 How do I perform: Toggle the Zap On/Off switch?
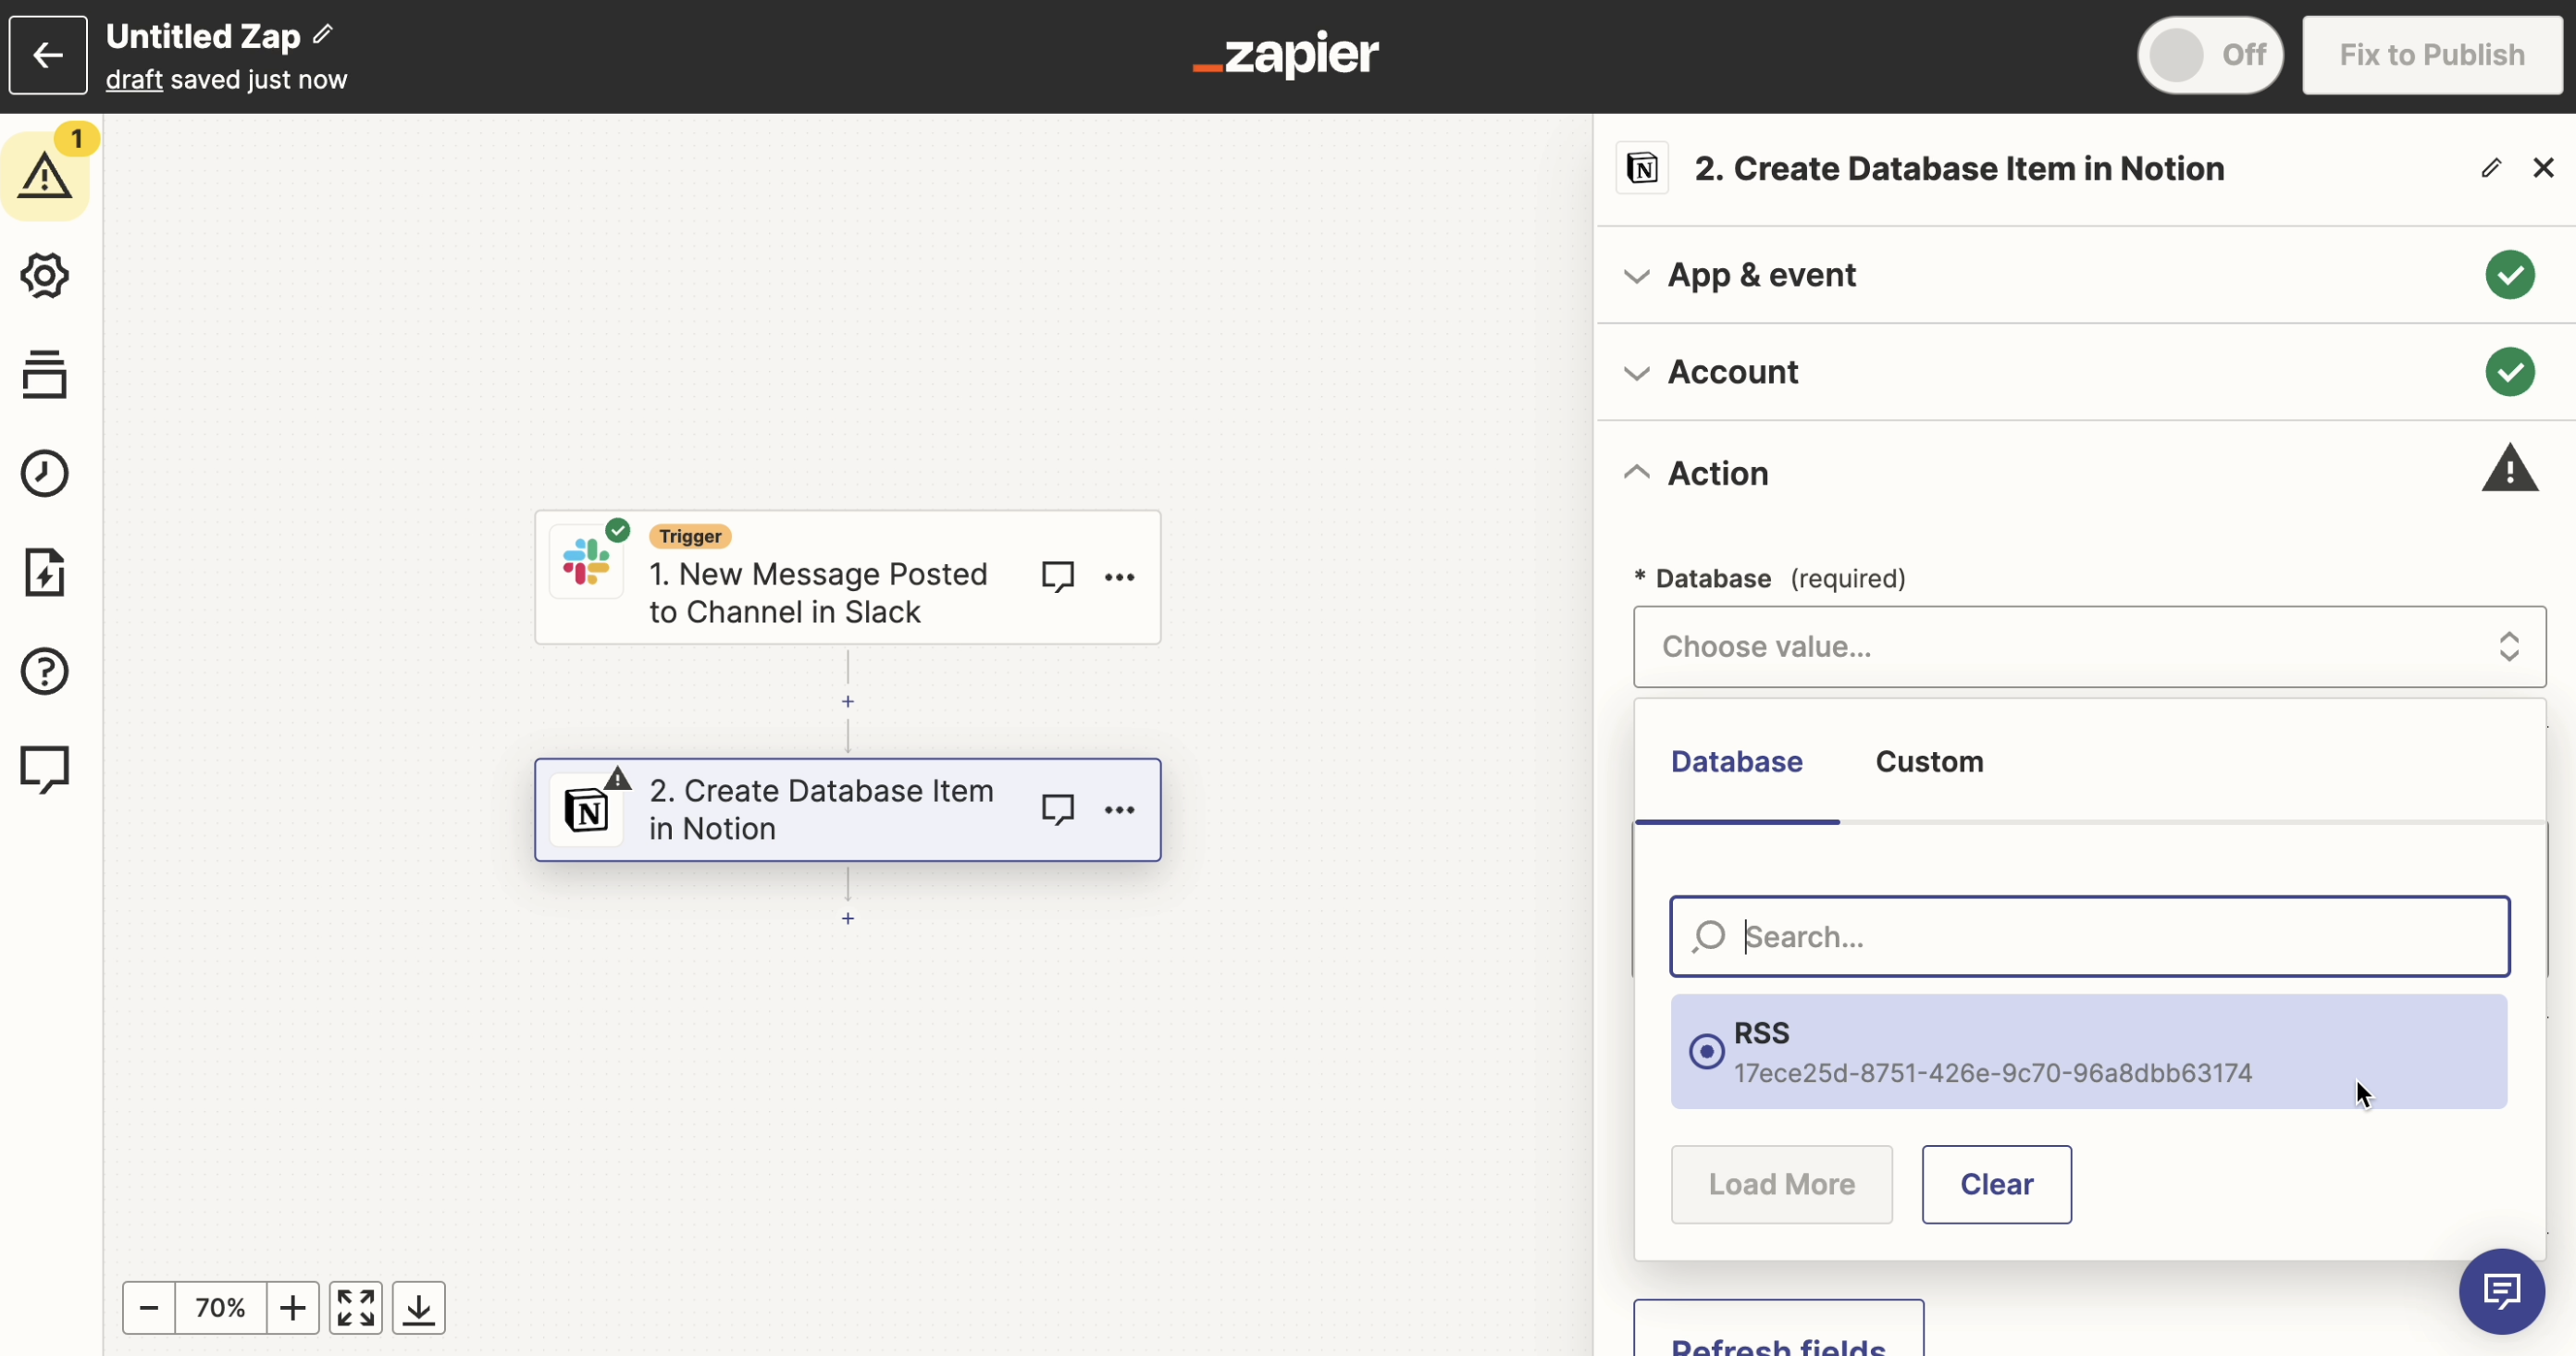2209,55
